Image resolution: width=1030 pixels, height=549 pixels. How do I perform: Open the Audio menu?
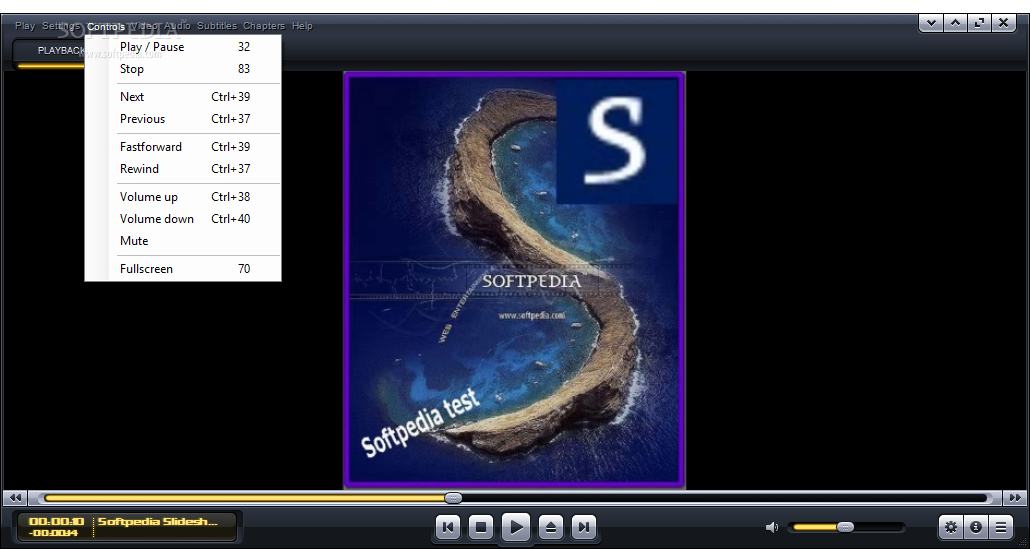pyautogui.click(x=177, y=26)
